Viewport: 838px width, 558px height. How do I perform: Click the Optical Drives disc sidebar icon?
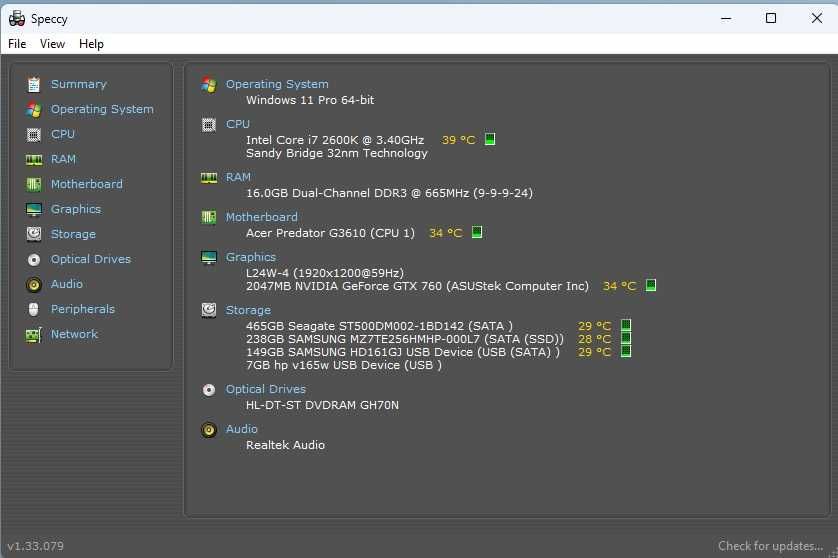34,260
